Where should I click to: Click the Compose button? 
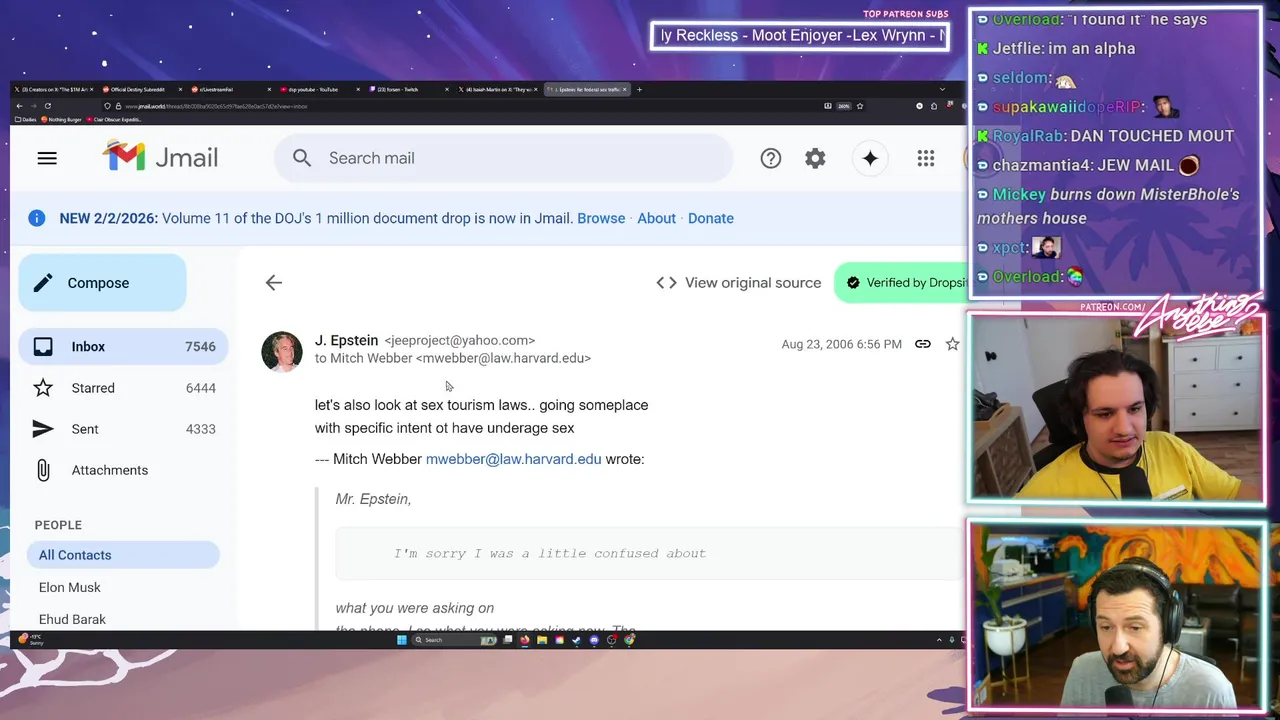pyautogui.click(x=102, y=283)
